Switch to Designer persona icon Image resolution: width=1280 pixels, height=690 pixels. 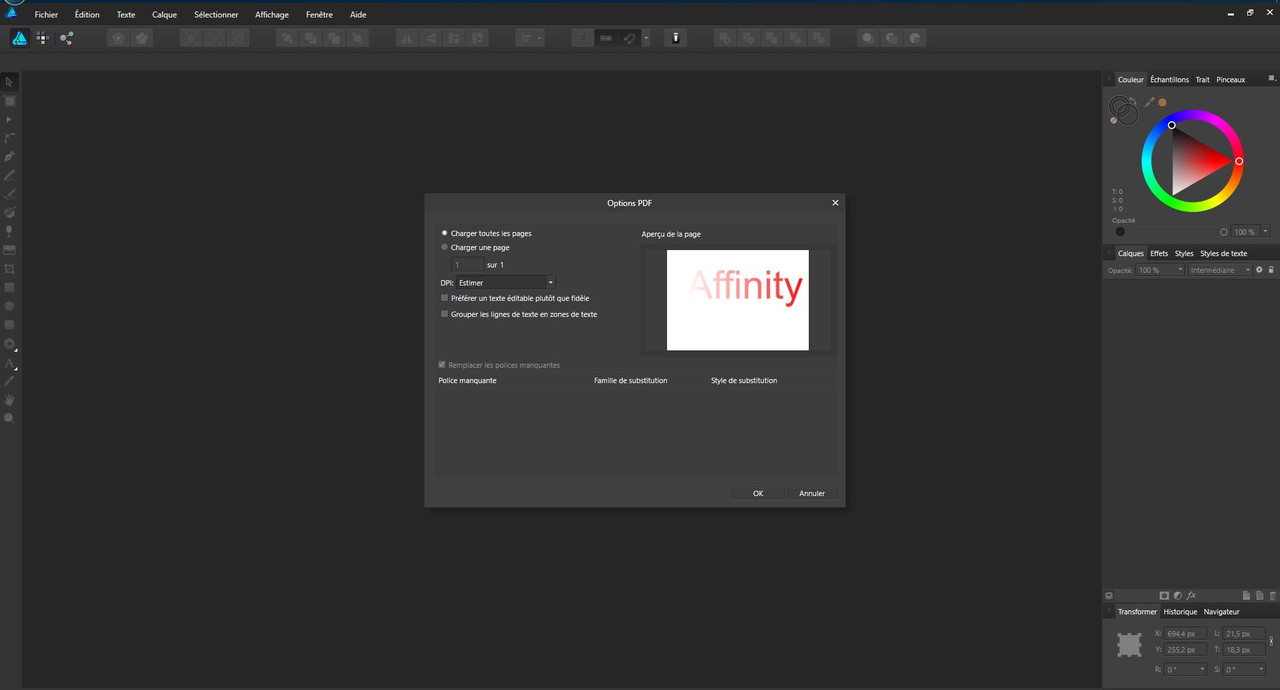[x=19, y=38]
